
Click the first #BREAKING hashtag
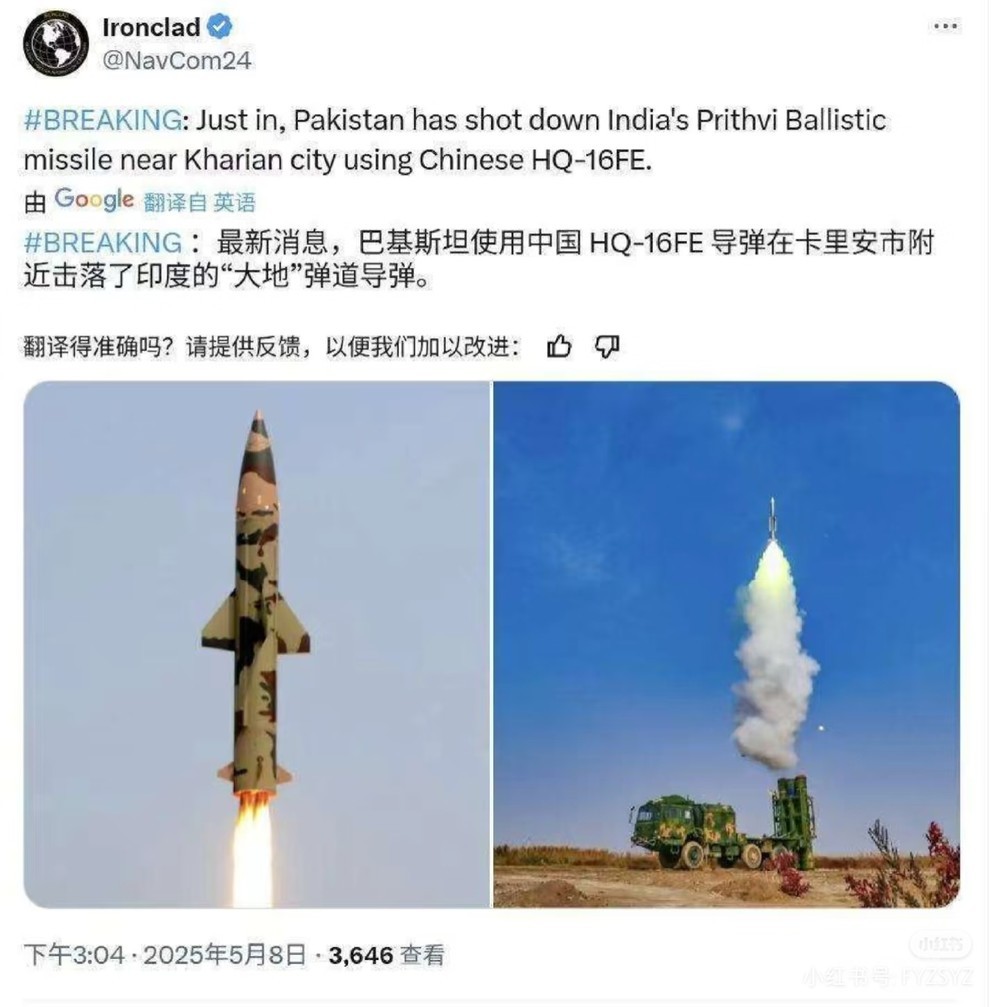pos(103,120)
